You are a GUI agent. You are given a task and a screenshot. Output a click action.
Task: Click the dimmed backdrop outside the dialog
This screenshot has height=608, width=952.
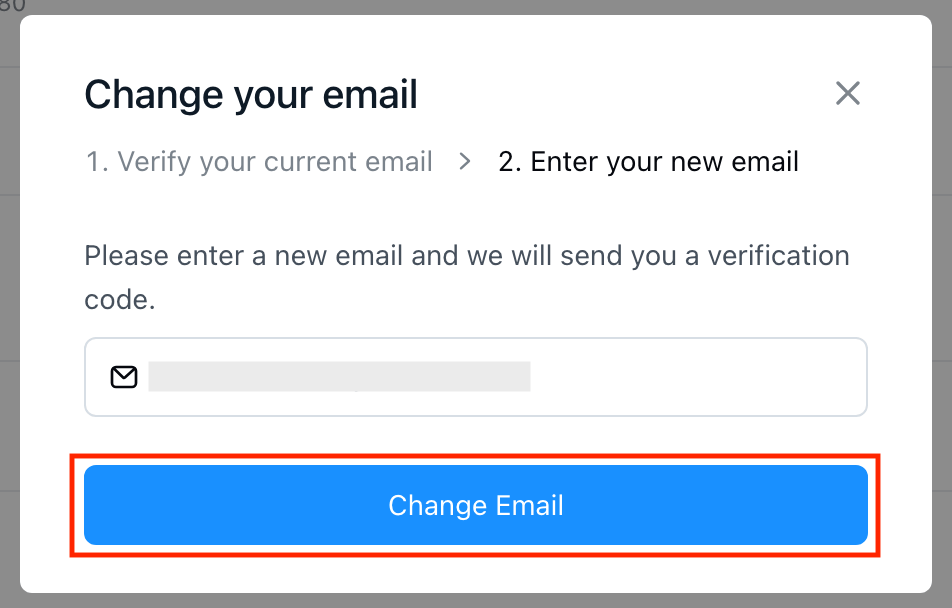coord(942,304)
